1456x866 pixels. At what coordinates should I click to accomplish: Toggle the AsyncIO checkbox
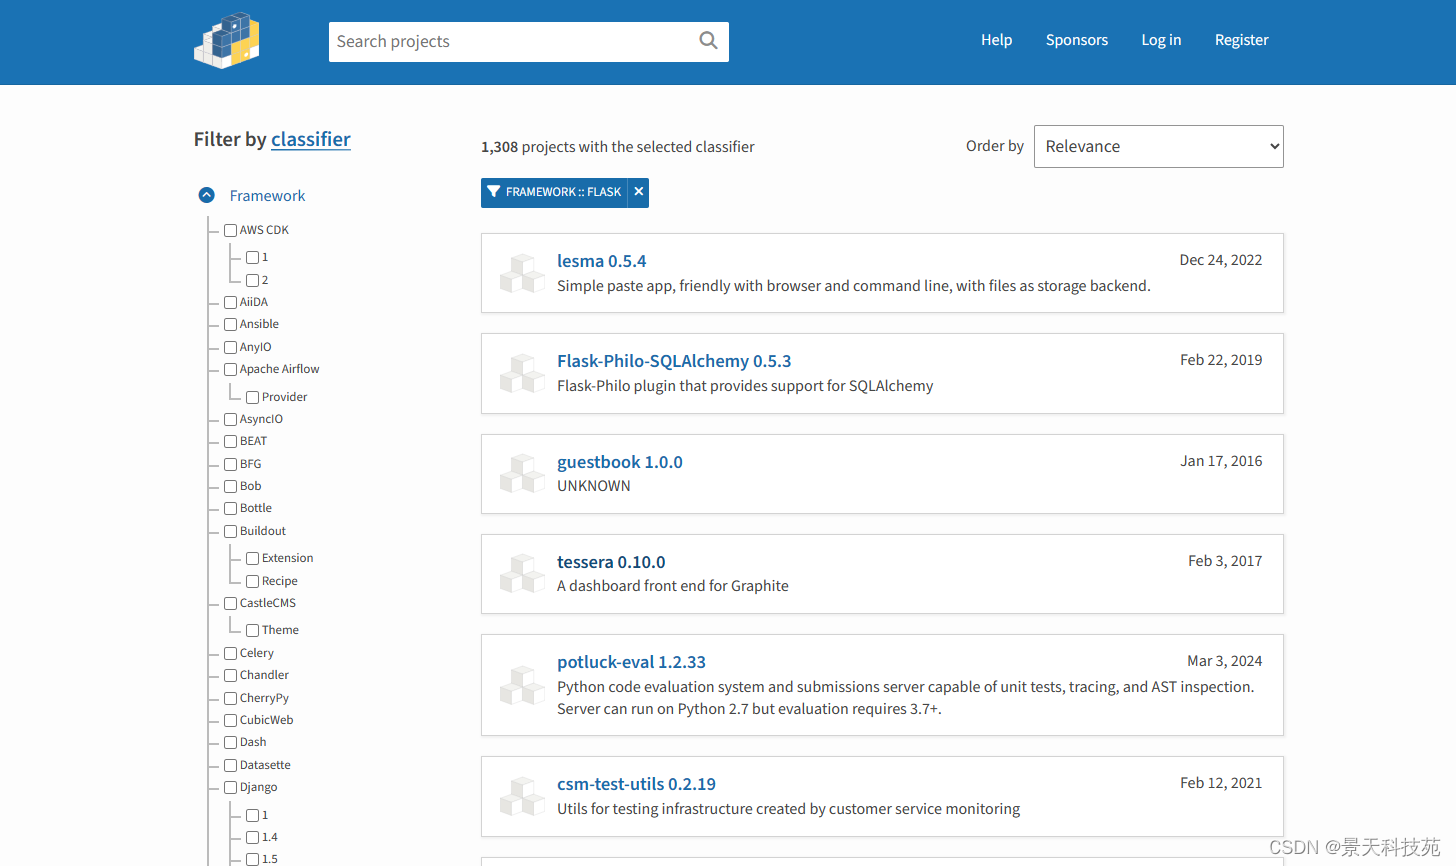click(231, 419)
